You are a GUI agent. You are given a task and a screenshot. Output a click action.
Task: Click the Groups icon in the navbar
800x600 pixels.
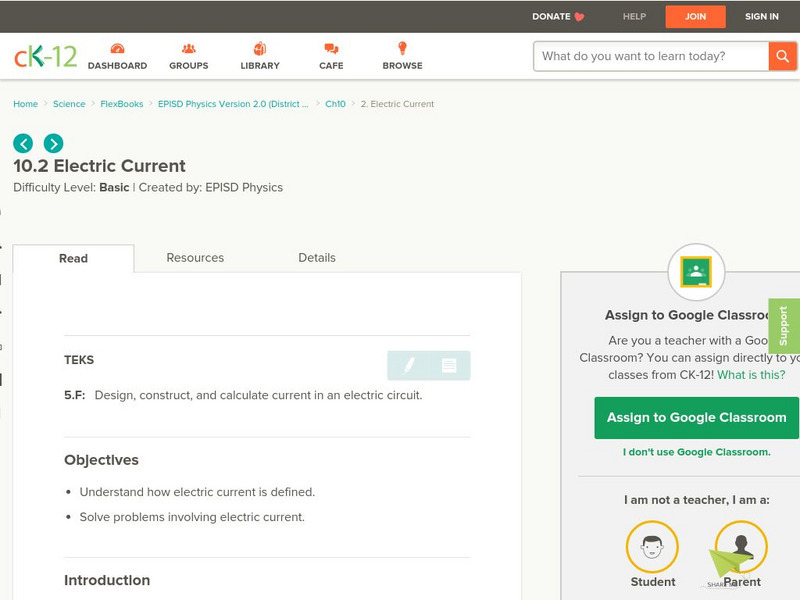tap(188, 47)
